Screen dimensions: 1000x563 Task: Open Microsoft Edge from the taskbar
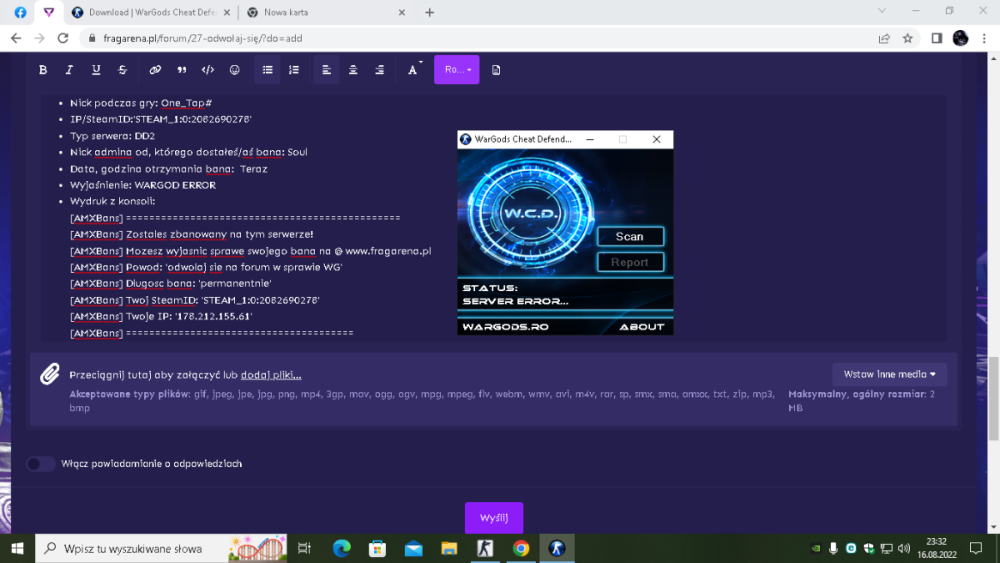(x=341, y=548)
